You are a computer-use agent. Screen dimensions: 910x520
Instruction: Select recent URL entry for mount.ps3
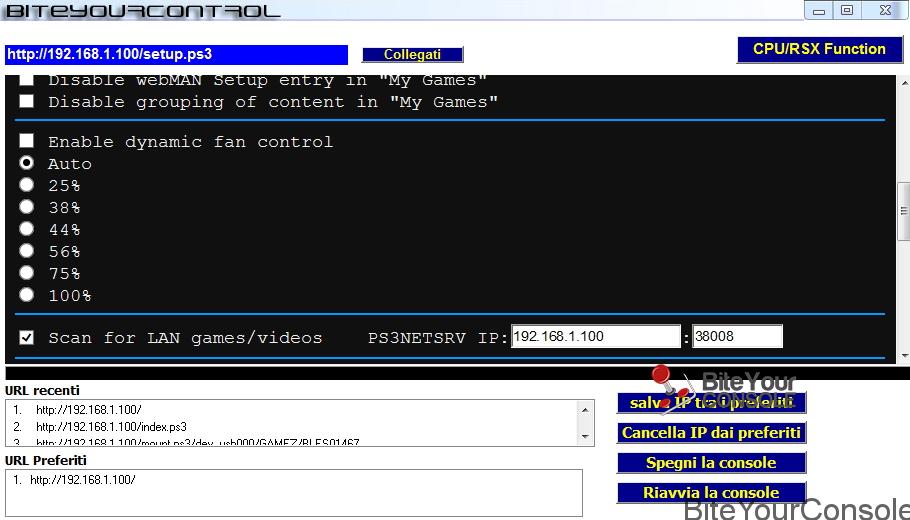197,443
